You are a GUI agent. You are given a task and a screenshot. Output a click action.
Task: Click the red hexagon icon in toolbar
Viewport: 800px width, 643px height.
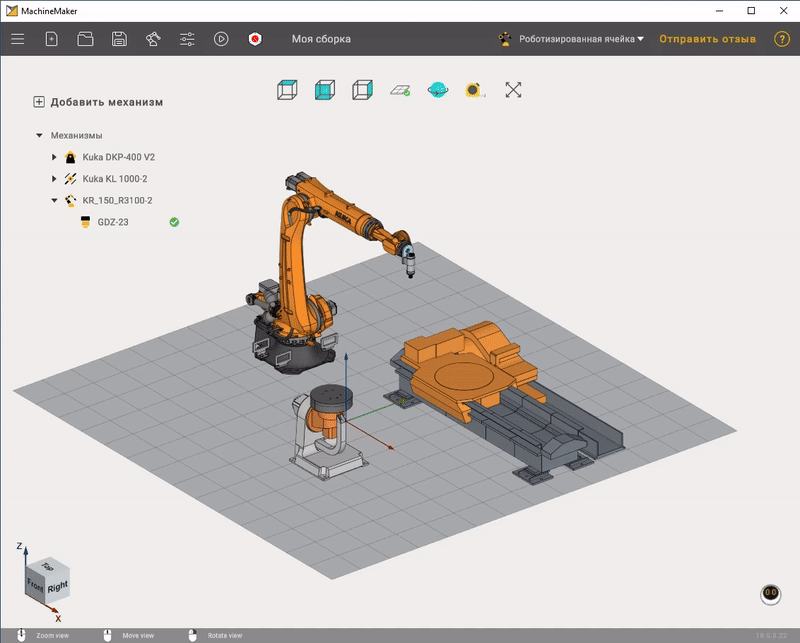click(x=256, y=39)
